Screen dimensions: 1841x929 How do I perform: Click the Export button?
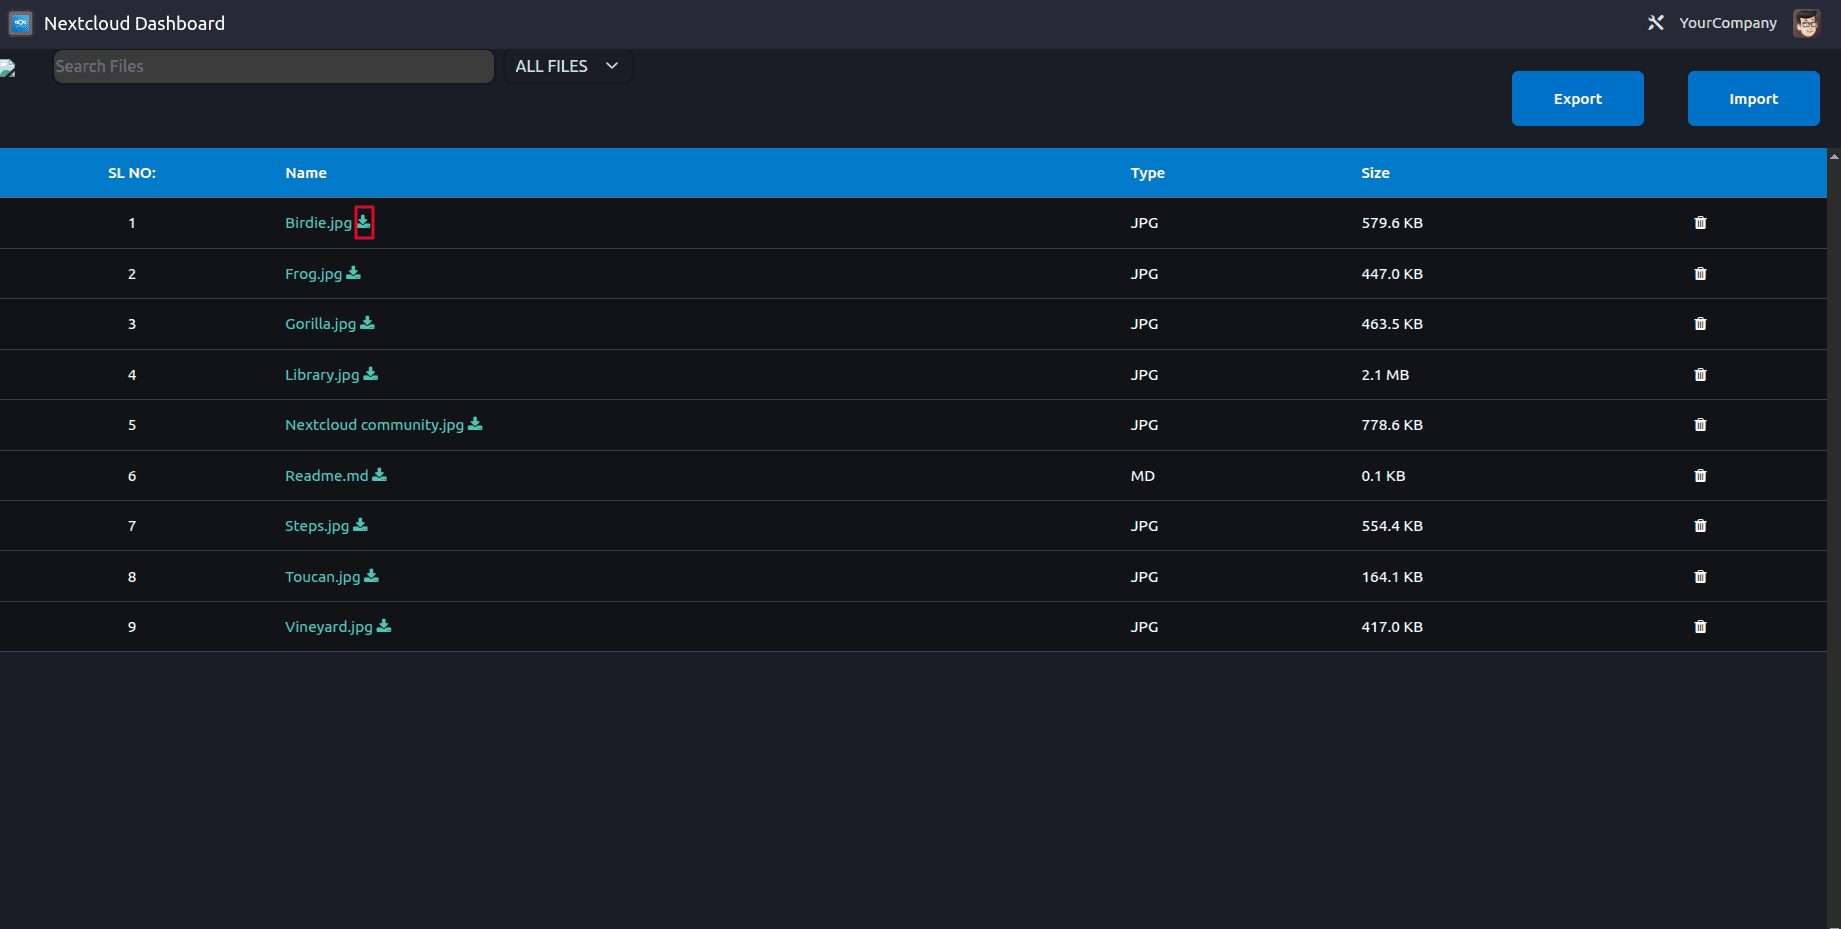(x=1577, y=98)
